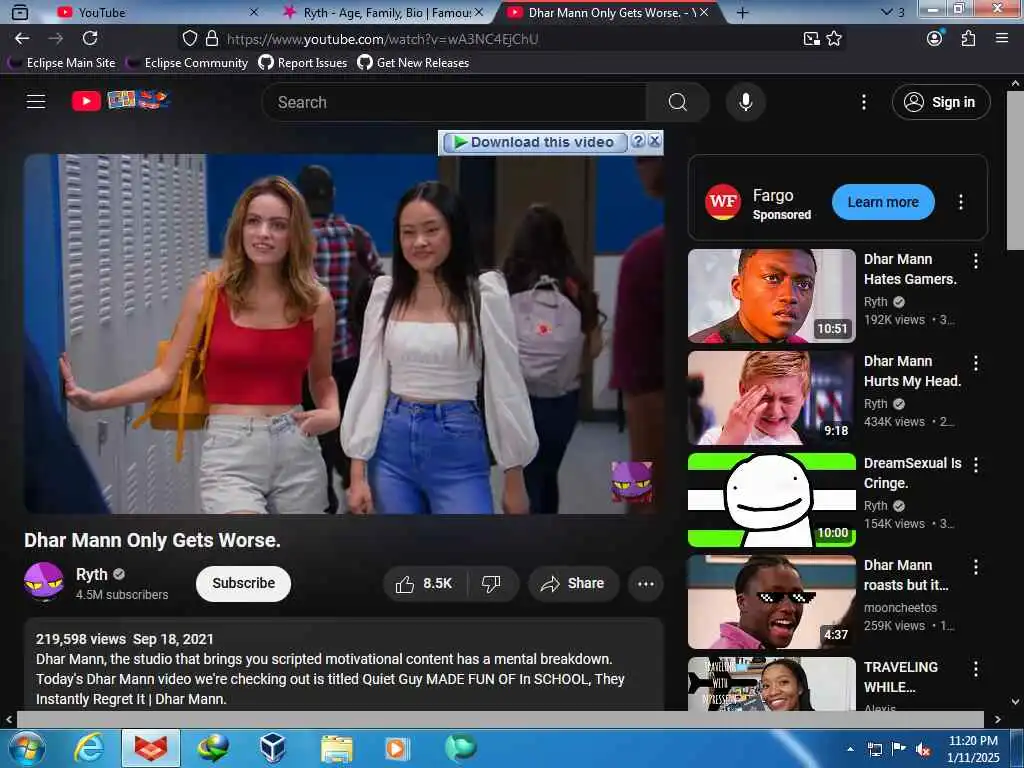Image resolution: width=1024 pixels, height=768 pixels.
Task: Open options for Dhar Mann roasts video
Action: pos(976,567)
